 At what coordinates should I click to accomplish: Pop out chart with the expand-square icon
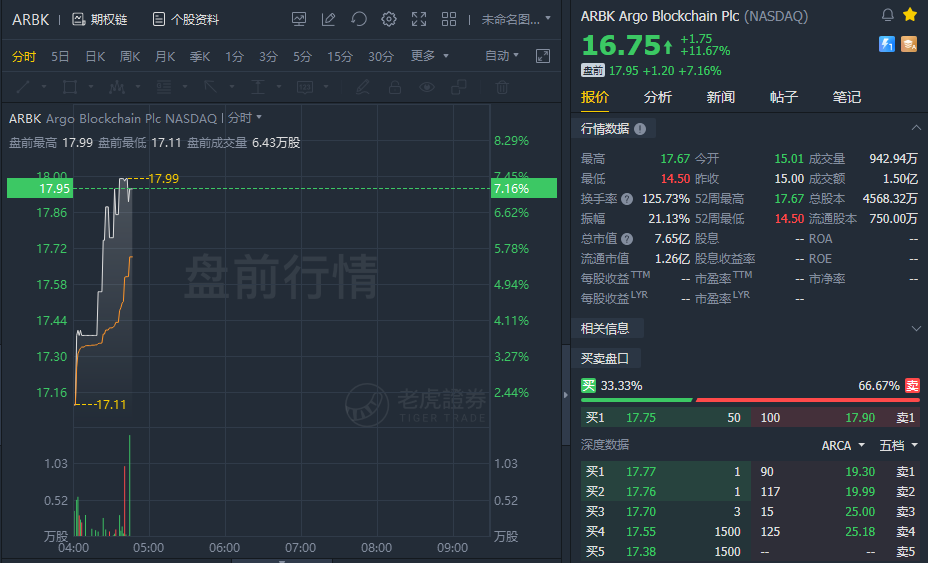click(543, 56)
